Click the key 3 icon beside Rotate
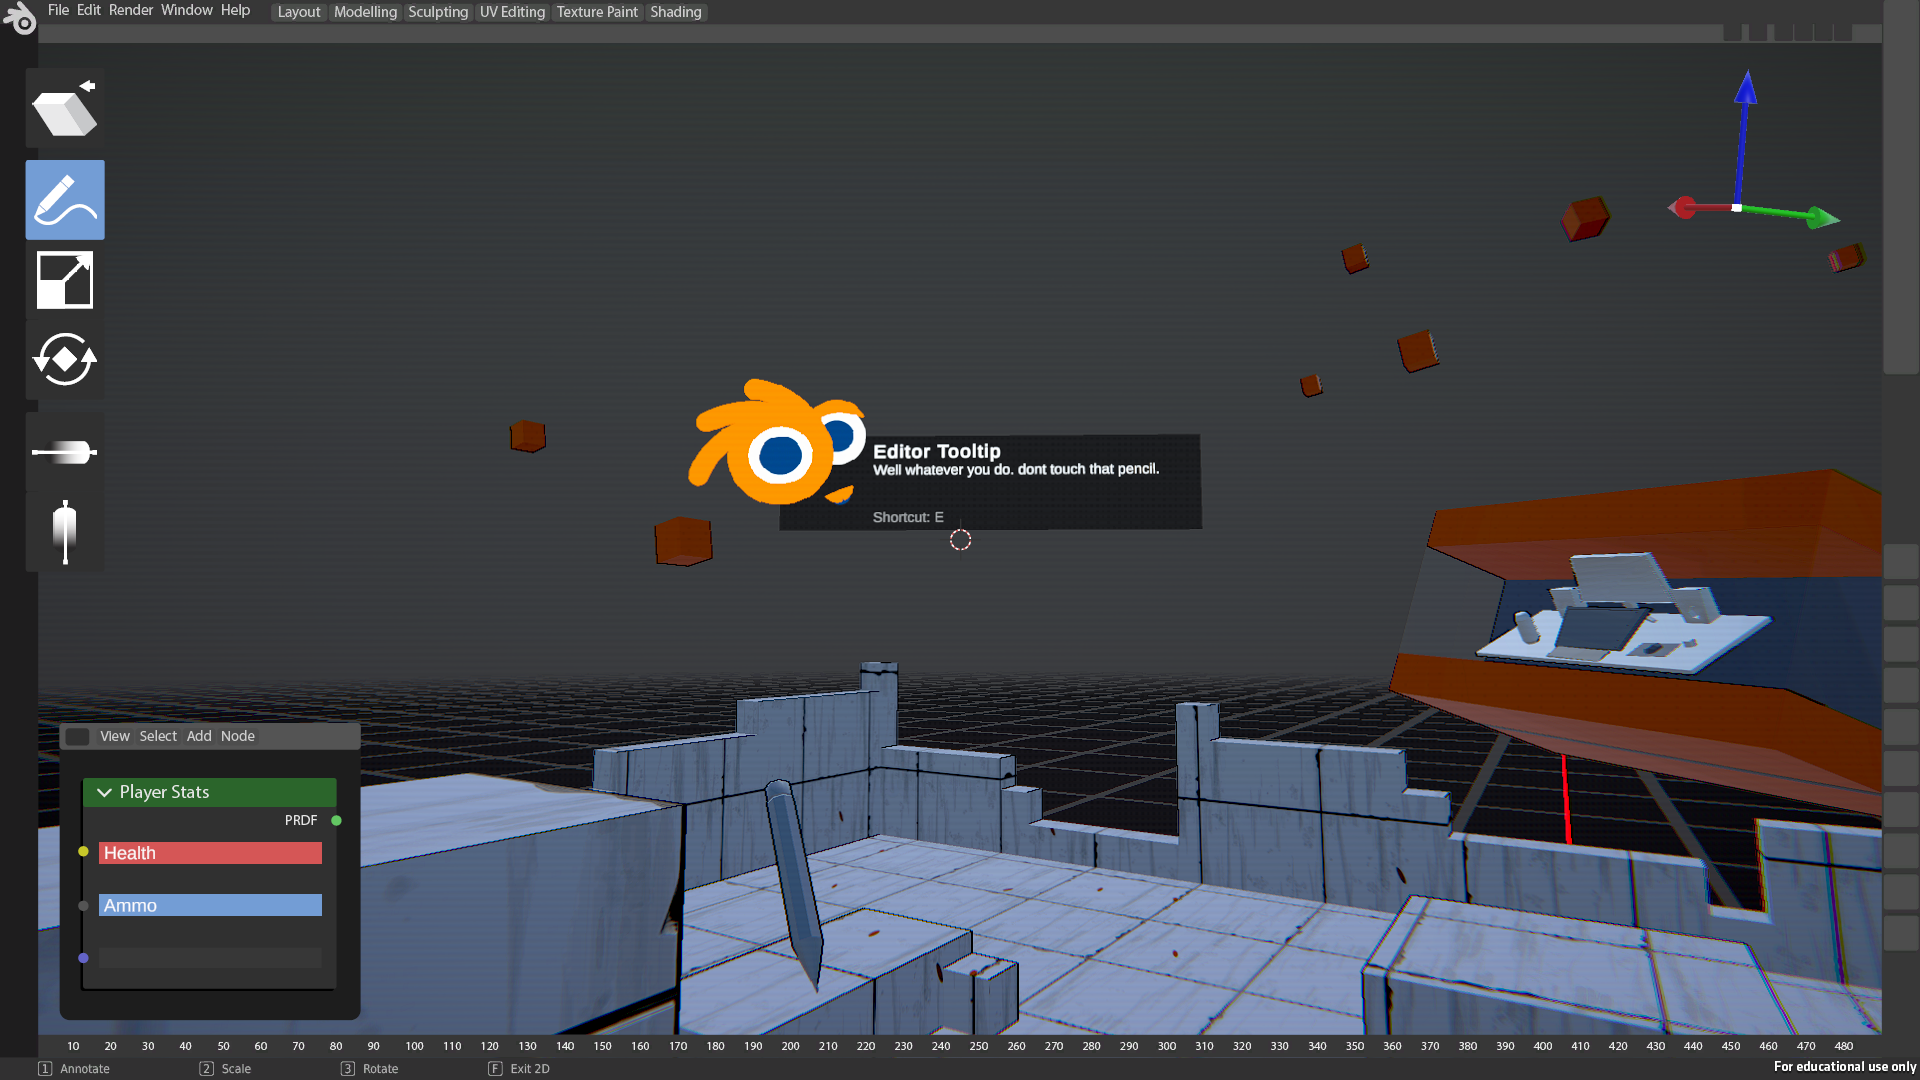The image size is (1920, 1080). [348, 1069]
